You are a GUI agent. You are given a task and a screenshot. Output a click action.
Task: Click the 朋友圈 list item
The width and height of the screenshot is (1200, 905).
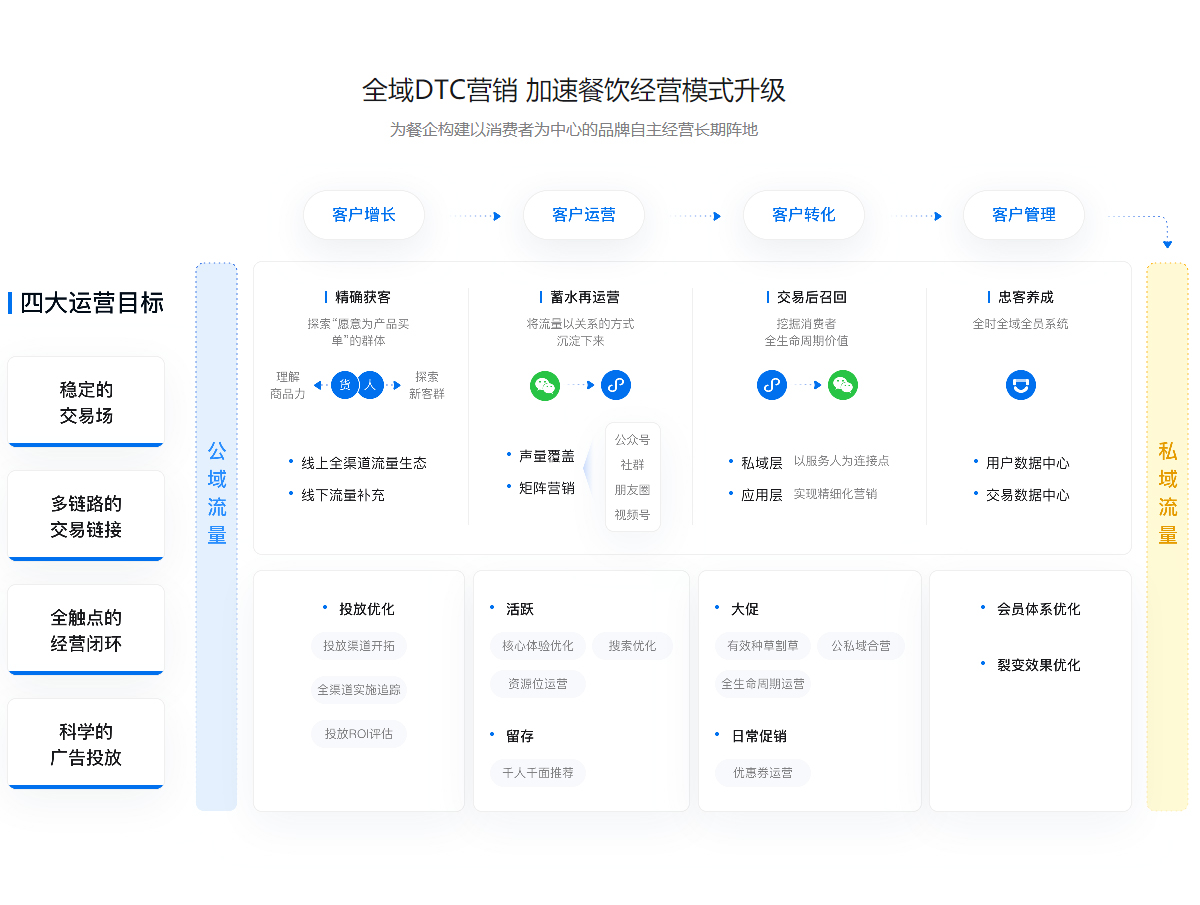pos(632,490)
